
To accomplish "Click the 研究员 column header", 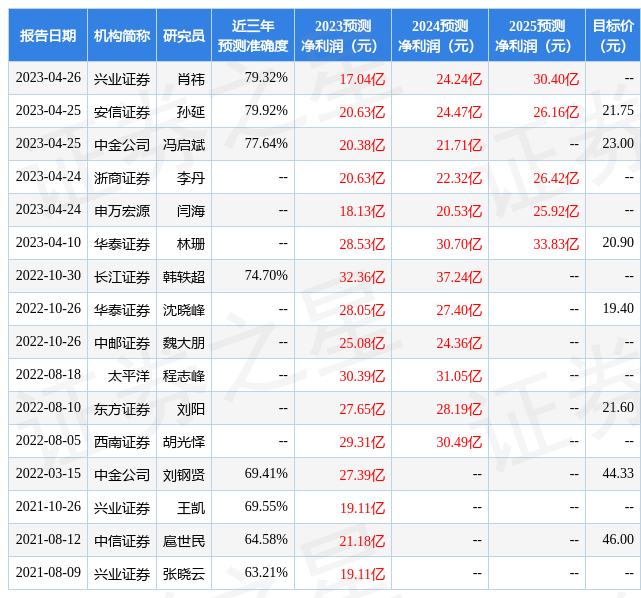I will tap(184, 36).
